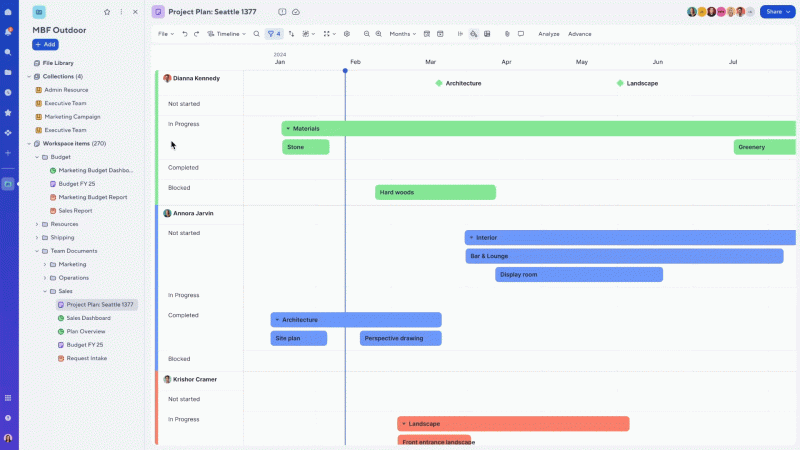Zoom in the timeline
800x450 pixels.
379,34
